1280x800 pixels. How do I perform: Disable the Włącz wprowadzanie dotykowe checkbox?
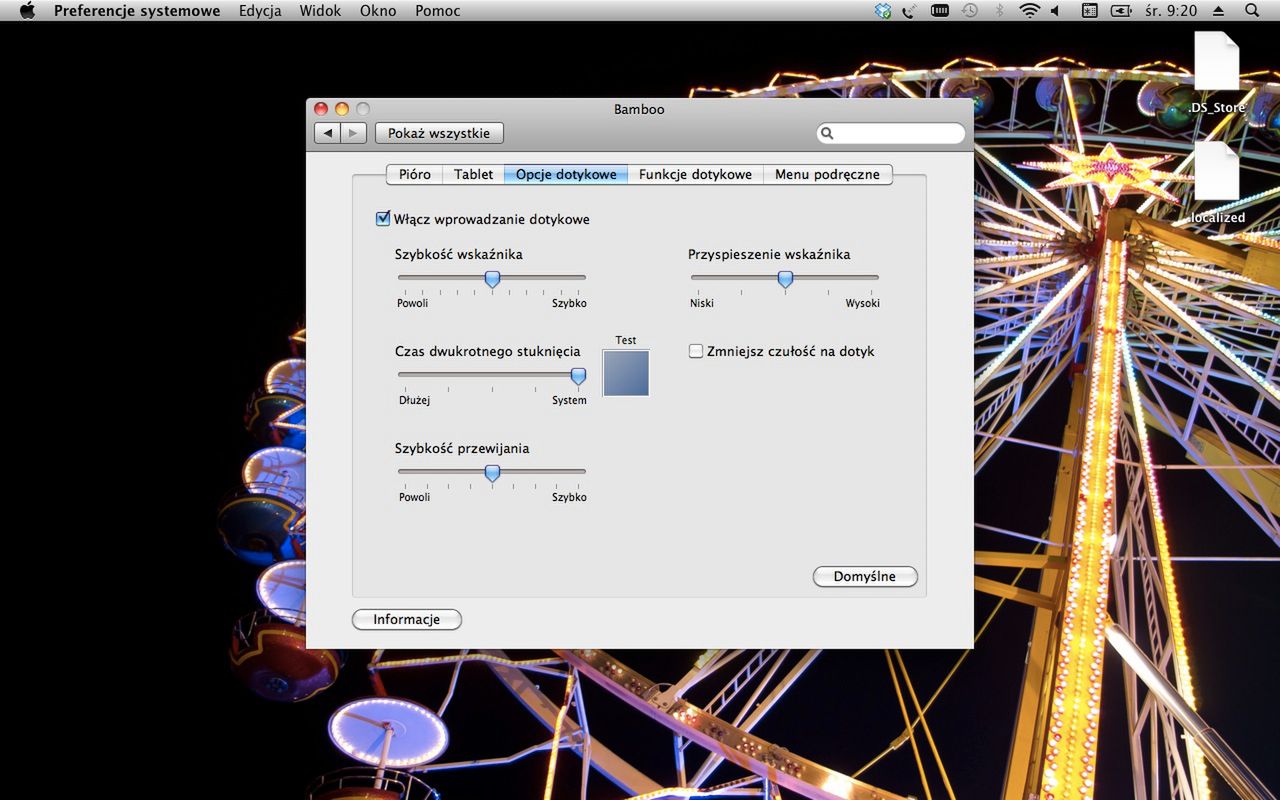click(x=383, y=219)
